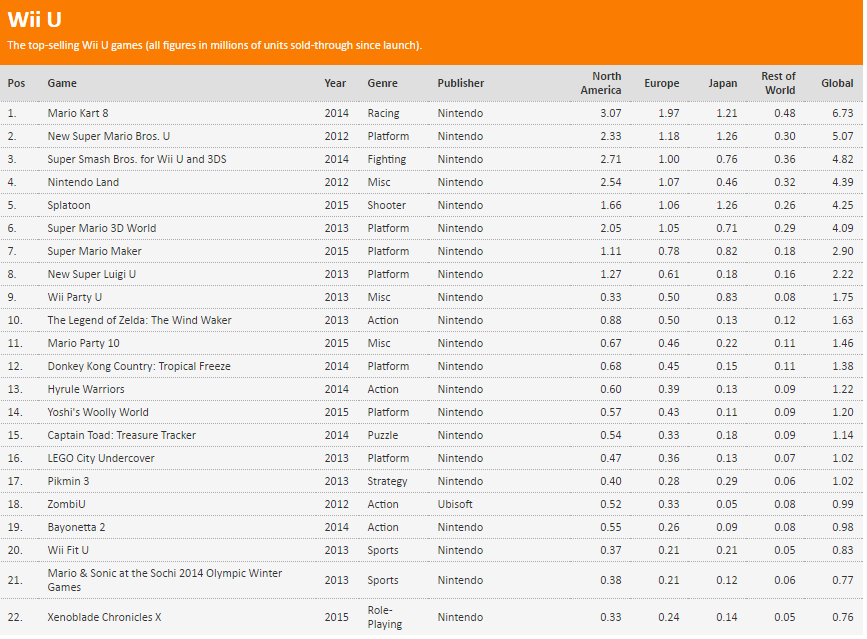
Task: Click the Japan column header
Action: point(723,83)
